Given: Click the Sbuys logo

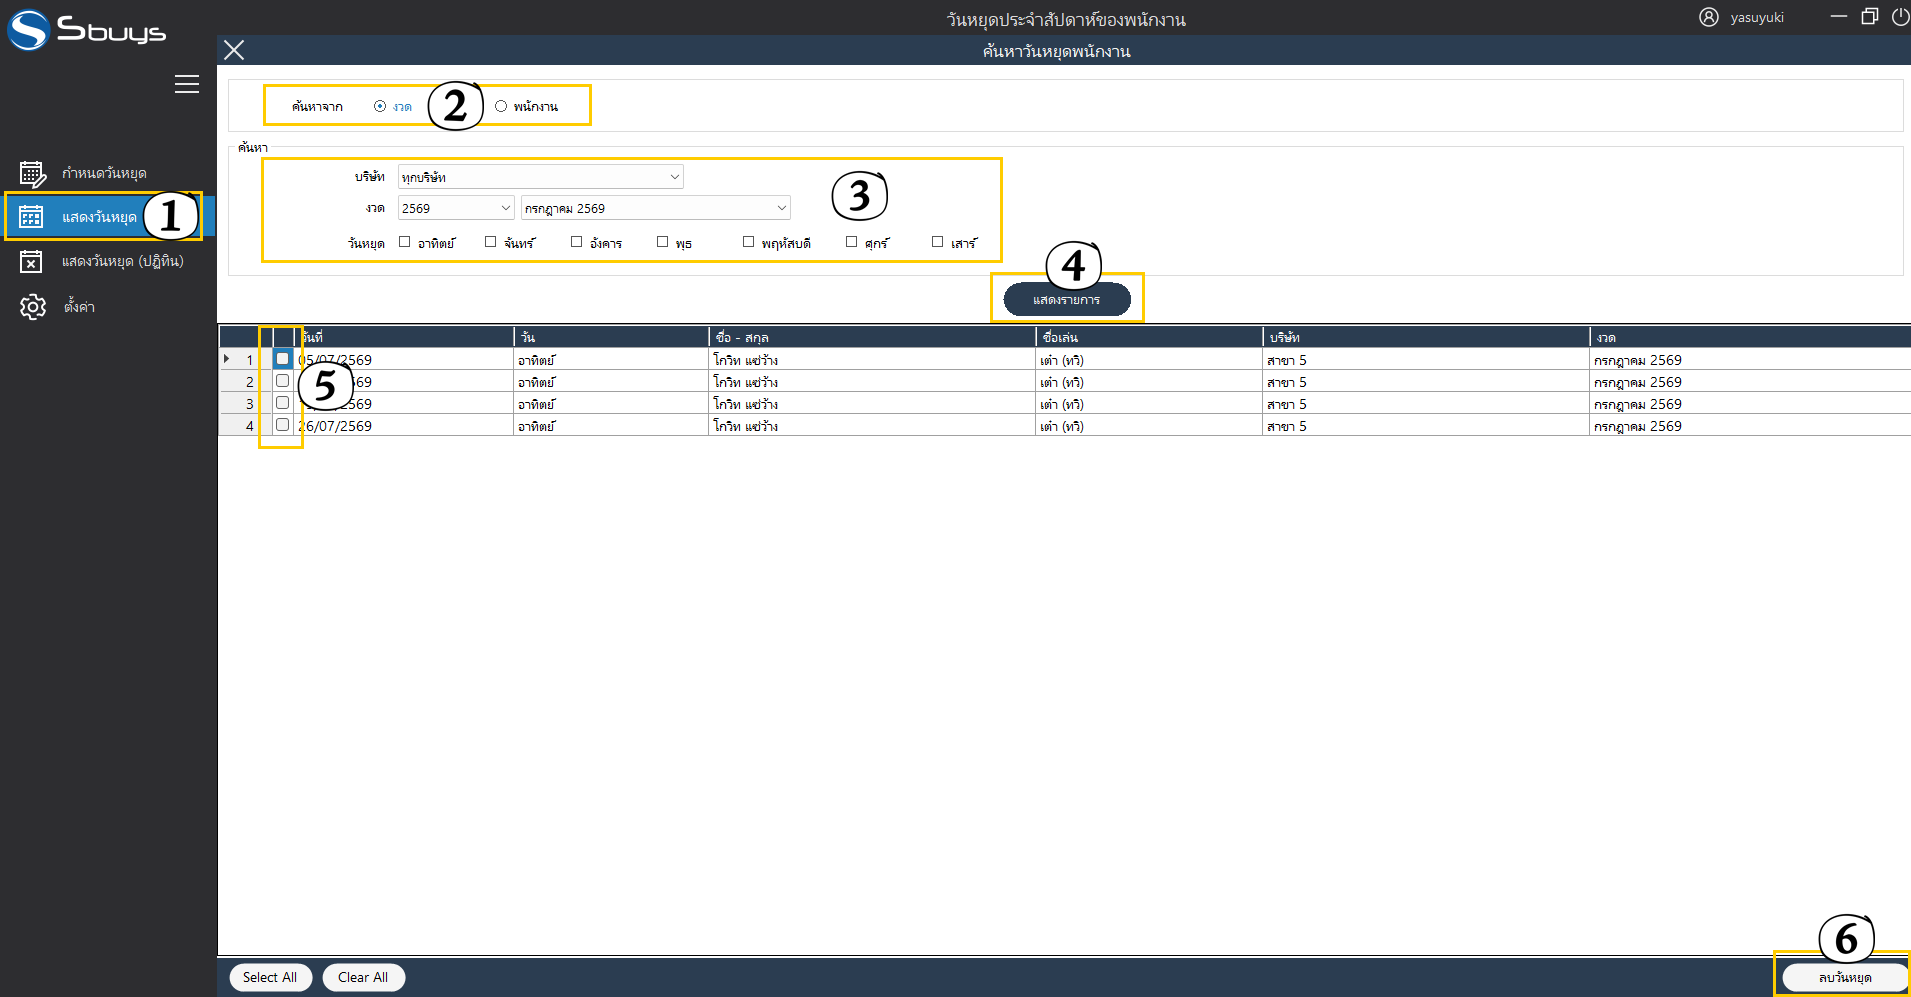Looking at the screenshot, I should click(88, 29).
